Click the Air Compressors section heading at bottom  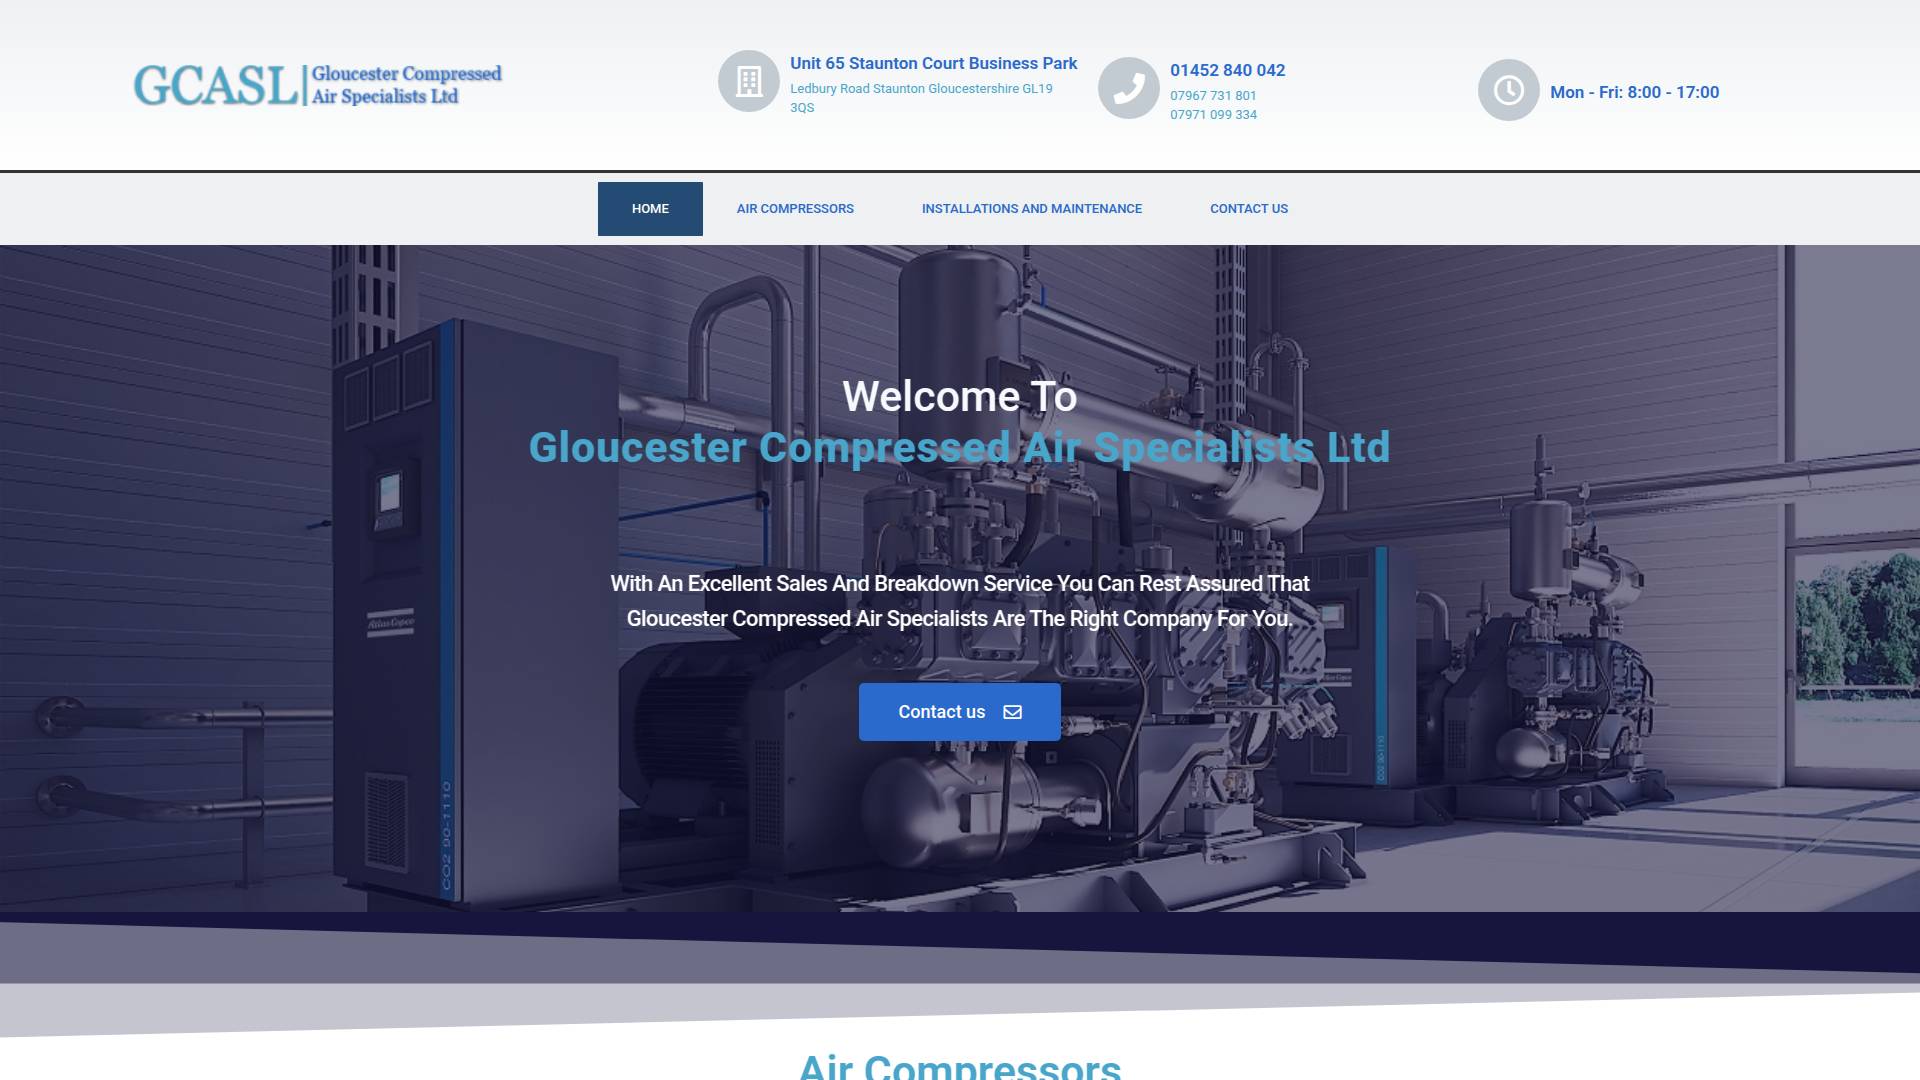point(959,1065)
